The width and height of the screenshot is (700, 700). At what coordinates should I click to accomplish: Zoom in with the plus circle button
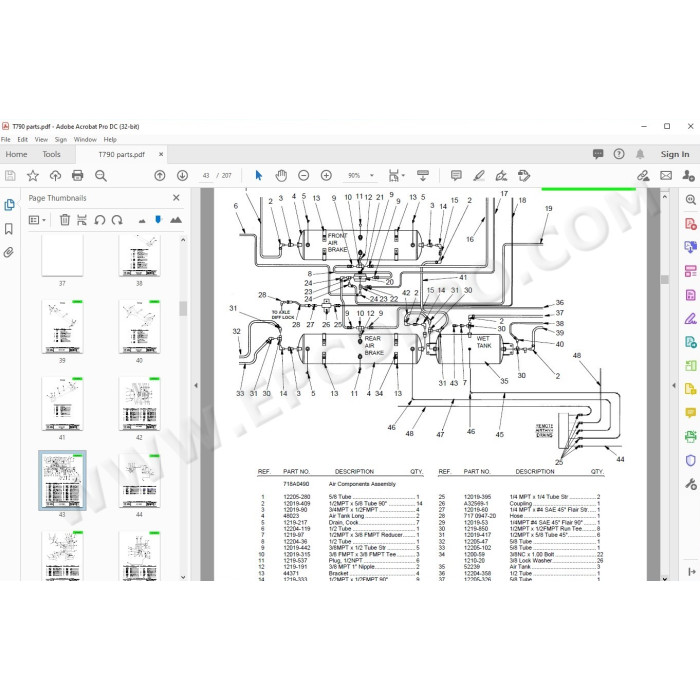point(326,175)
